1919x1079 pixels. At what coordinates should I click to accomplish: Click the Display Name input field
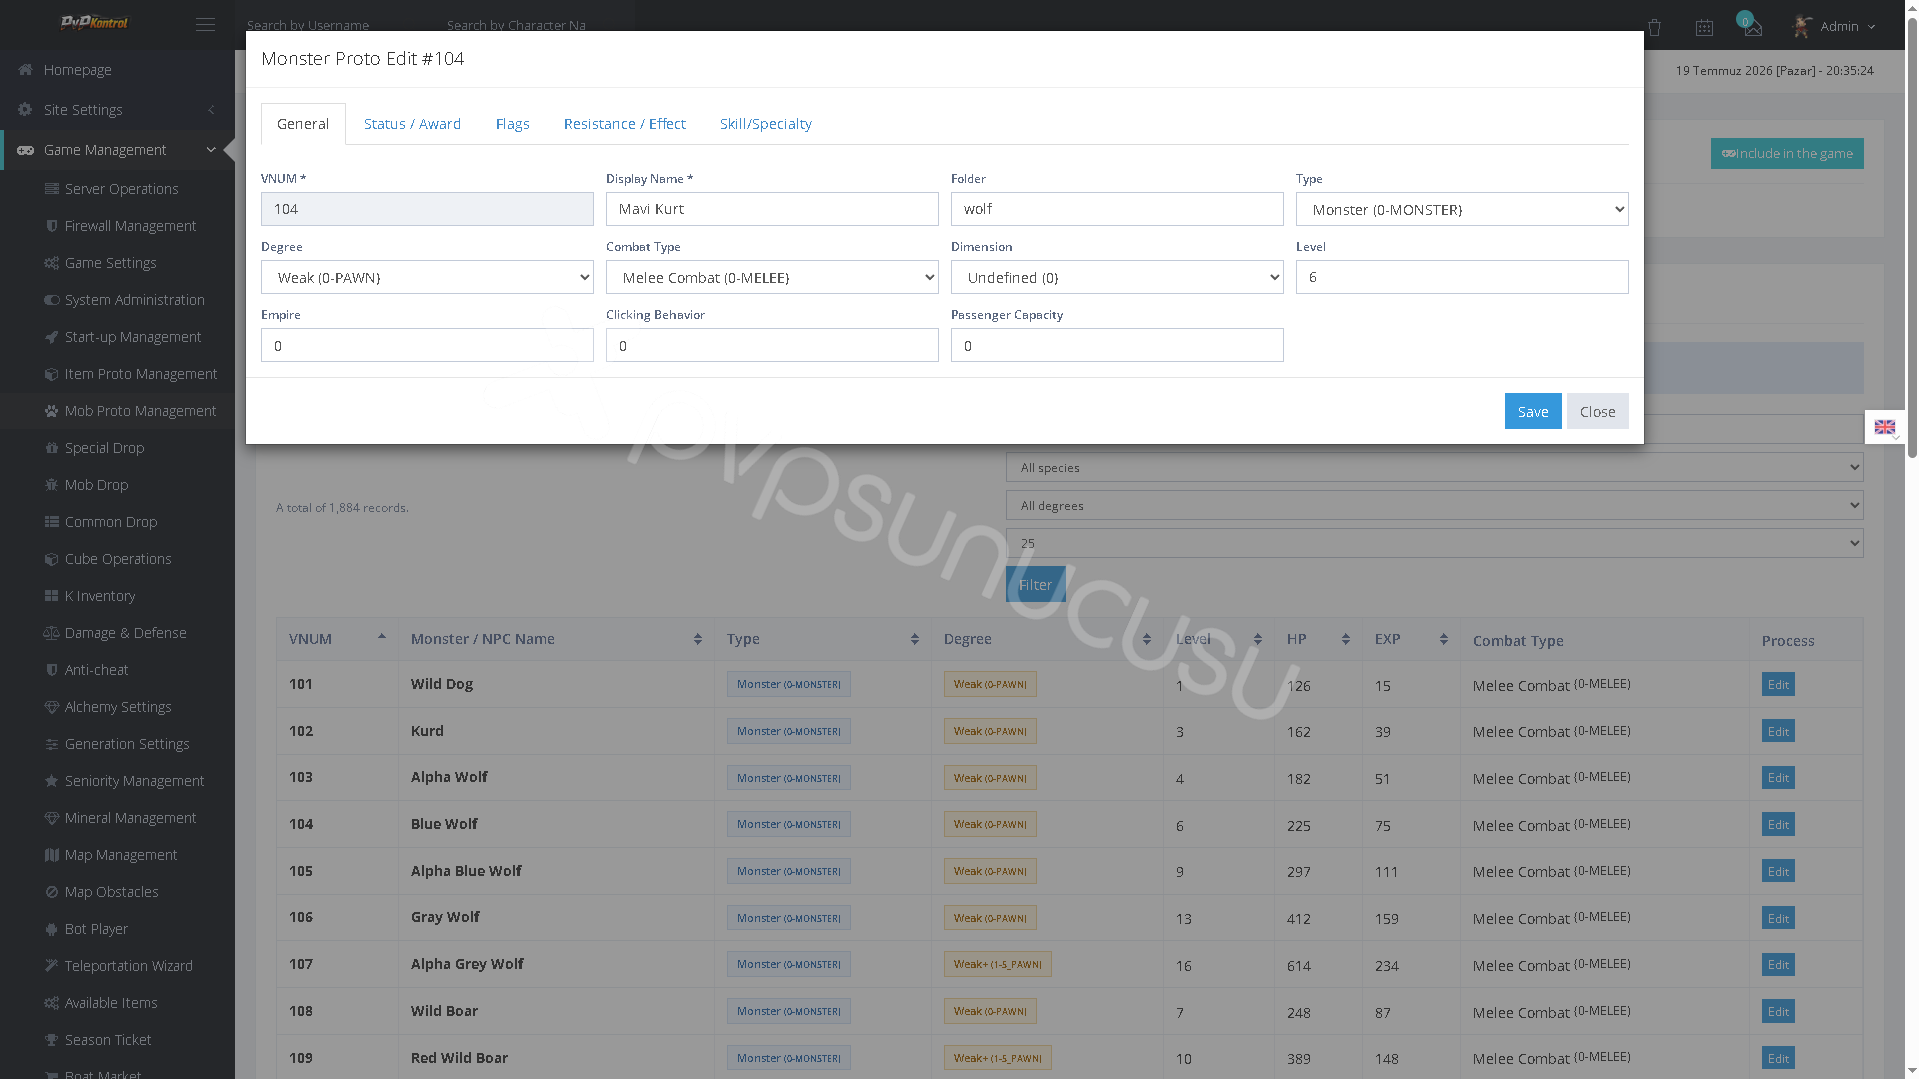(772, 209)
